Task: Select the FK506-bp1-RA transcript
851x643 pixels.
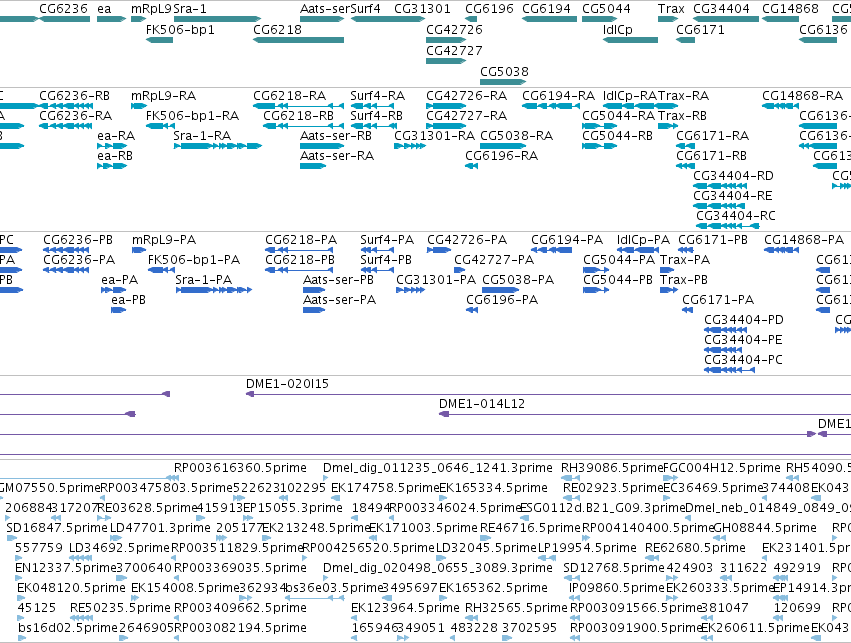Action: [x=161, y=126]
